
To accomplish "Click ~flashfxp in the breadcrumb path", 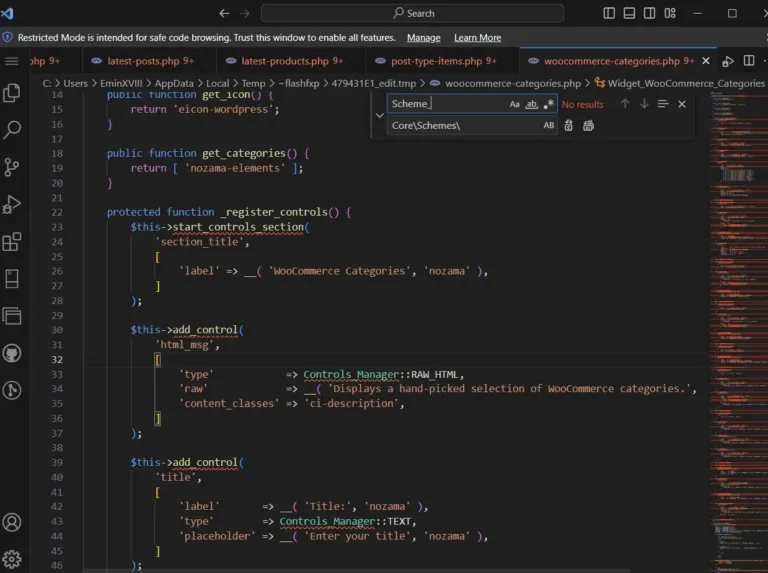I will pyautogui.click(x=298, y=83).
